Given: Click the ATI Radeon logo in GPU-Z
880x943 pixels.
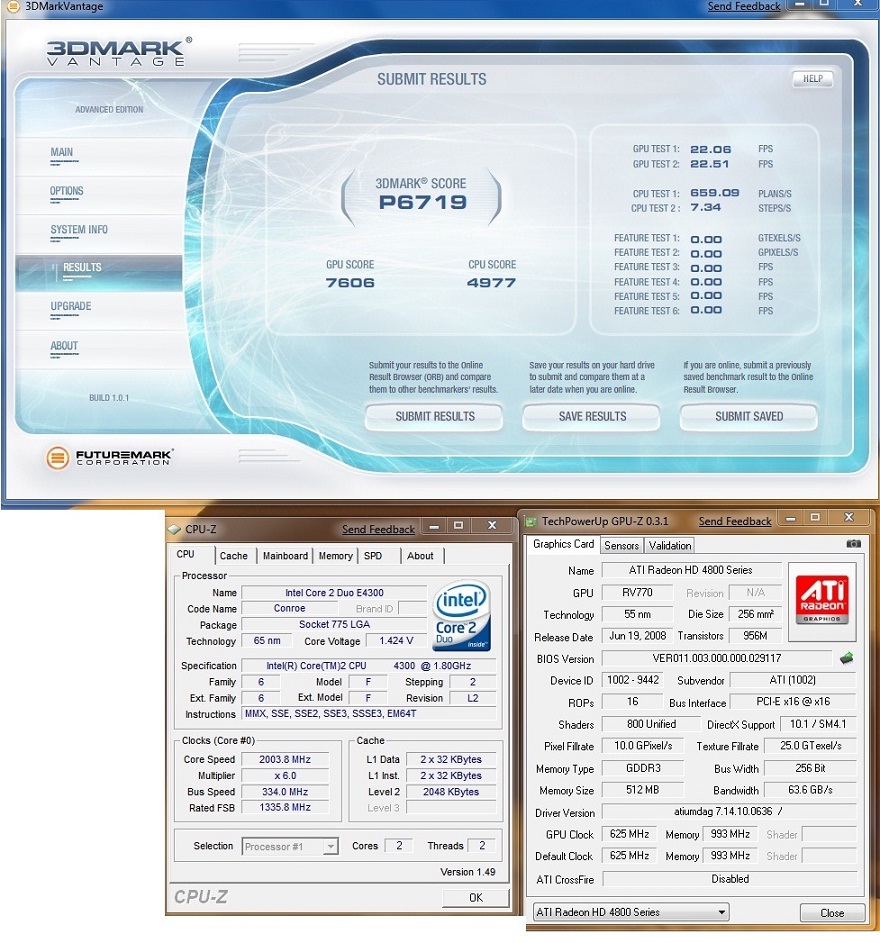Looking at the screenshot, I should pyautogui.click(x=822, y=600).
